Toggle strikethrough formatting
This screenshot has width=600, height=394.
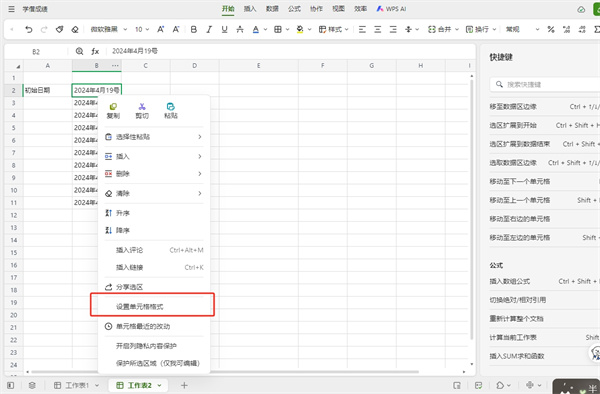[240, 29]
